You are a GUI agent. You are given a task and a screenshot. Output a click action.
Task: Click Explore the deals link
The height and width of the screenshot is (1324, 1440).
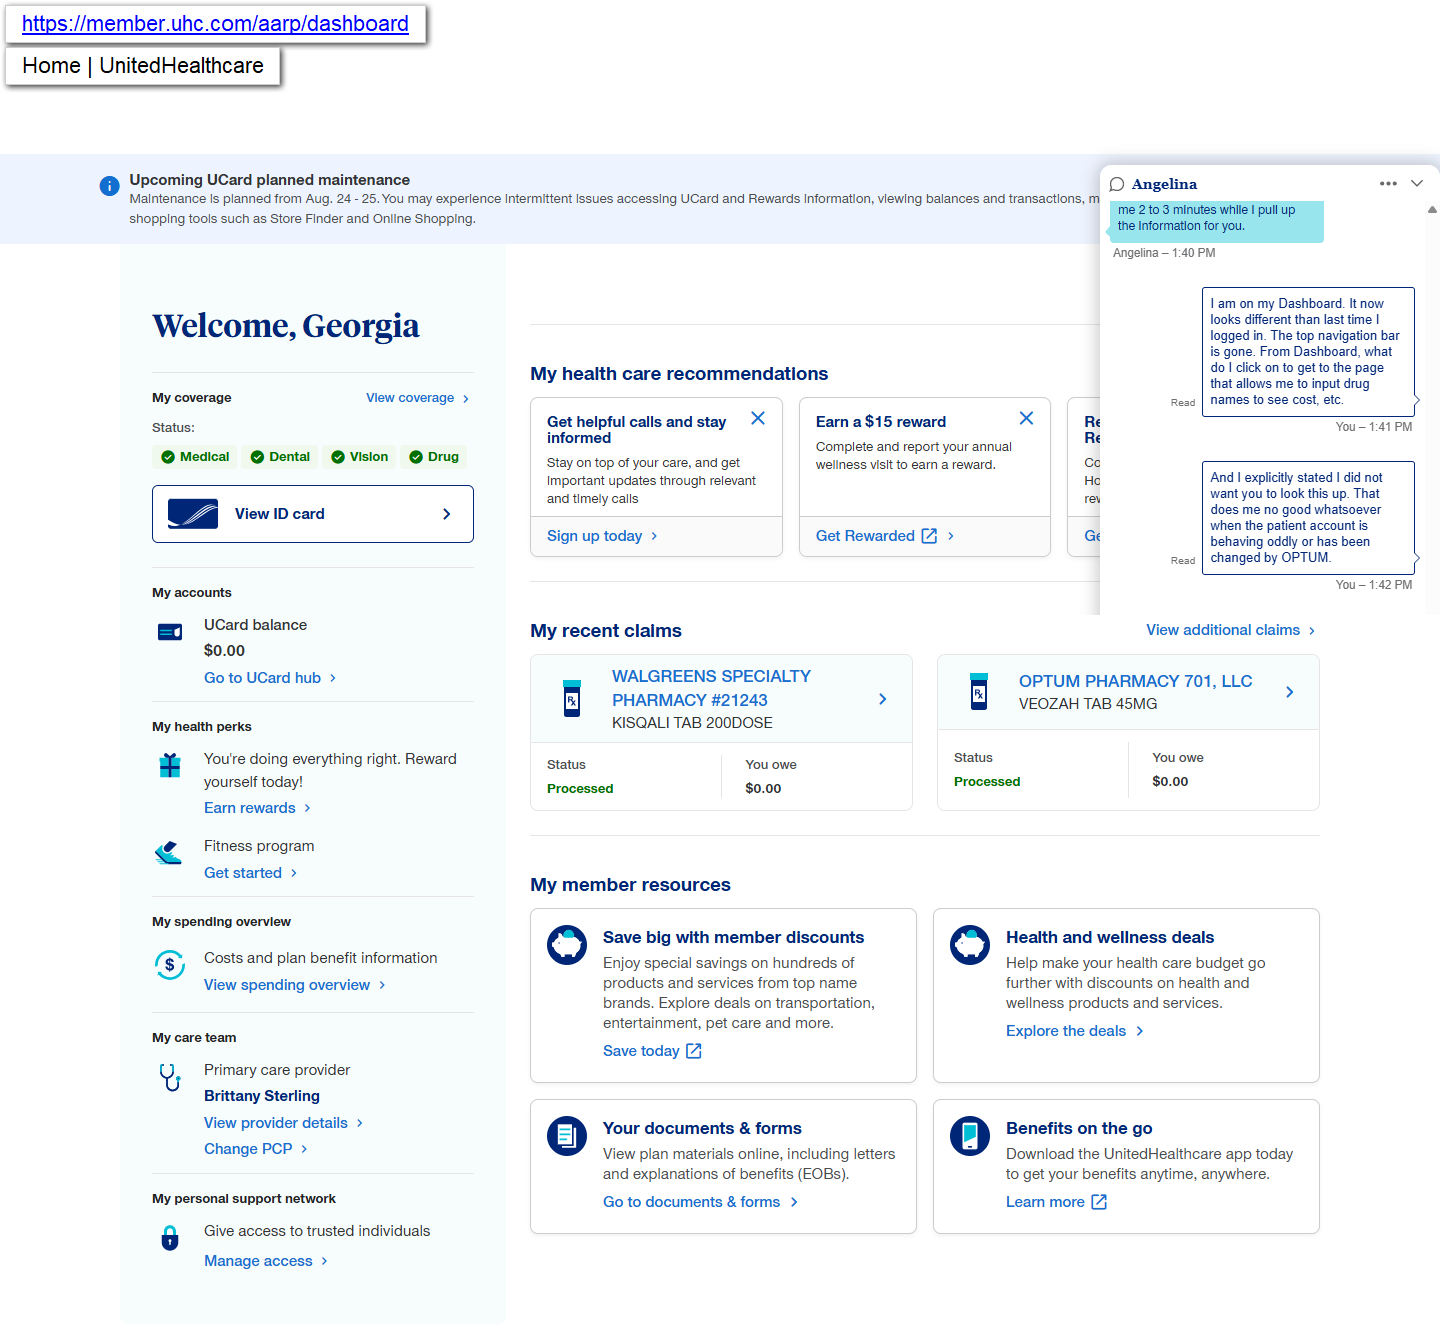click(x=1075, y=1031)
